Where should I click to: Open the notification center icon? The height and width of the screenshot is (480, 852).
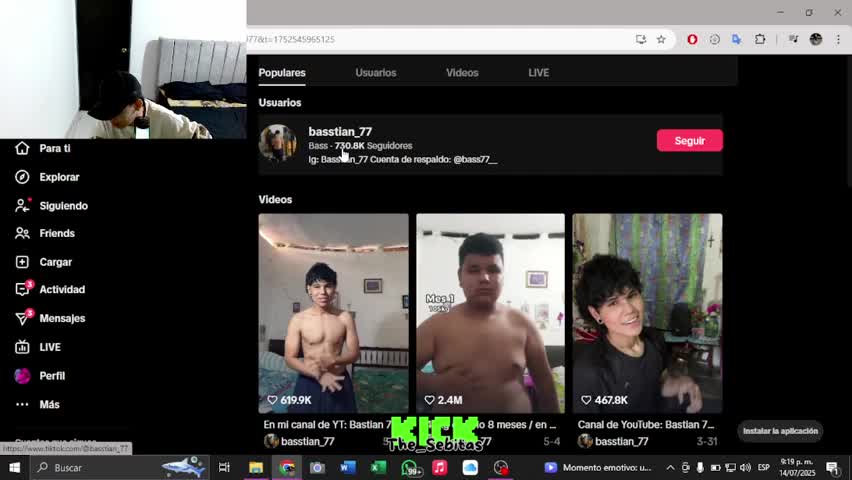click(833, 467)
